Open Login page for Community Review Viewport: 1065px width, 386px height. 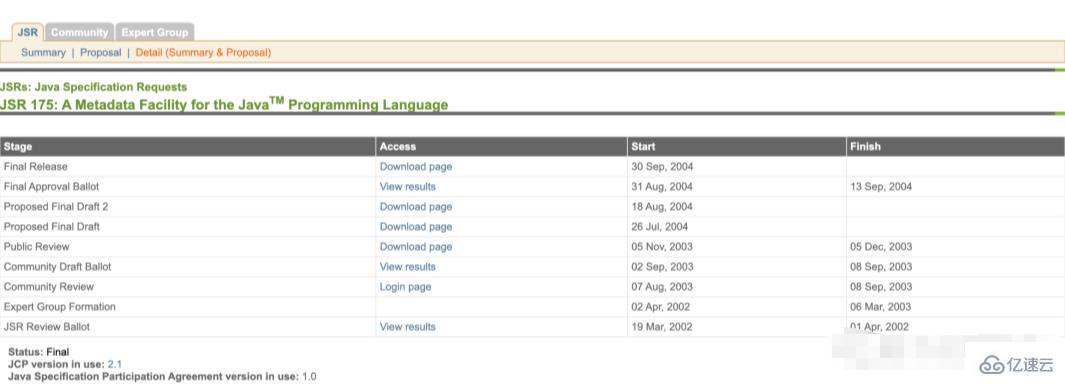click(x=405, y=287)
